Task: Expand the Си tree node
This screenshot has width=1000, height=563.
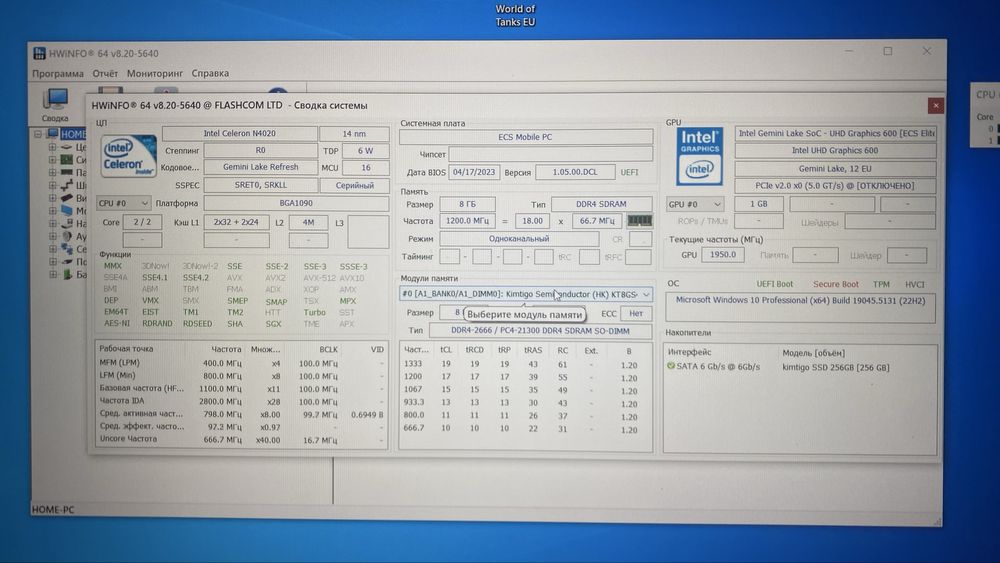Action: [x=52, y=160]
